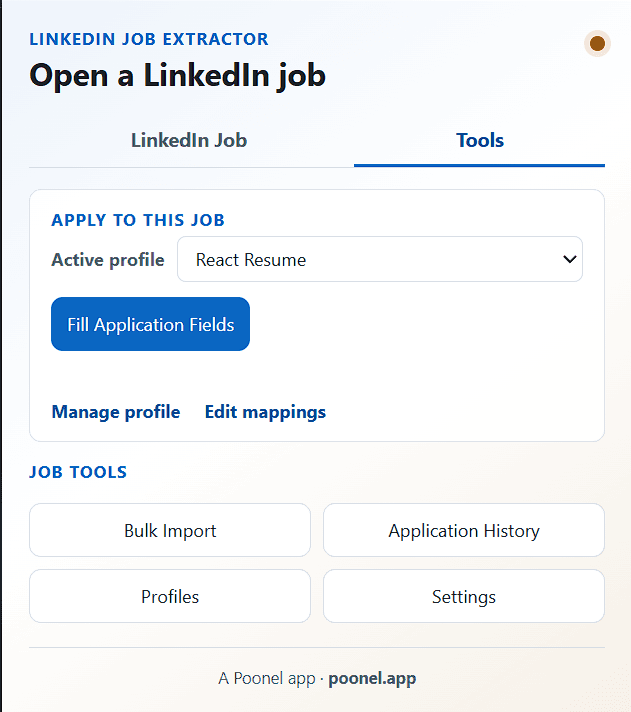631x712 pixels.
Task: Select the Tools tab
Action: [x=479, y=140]
